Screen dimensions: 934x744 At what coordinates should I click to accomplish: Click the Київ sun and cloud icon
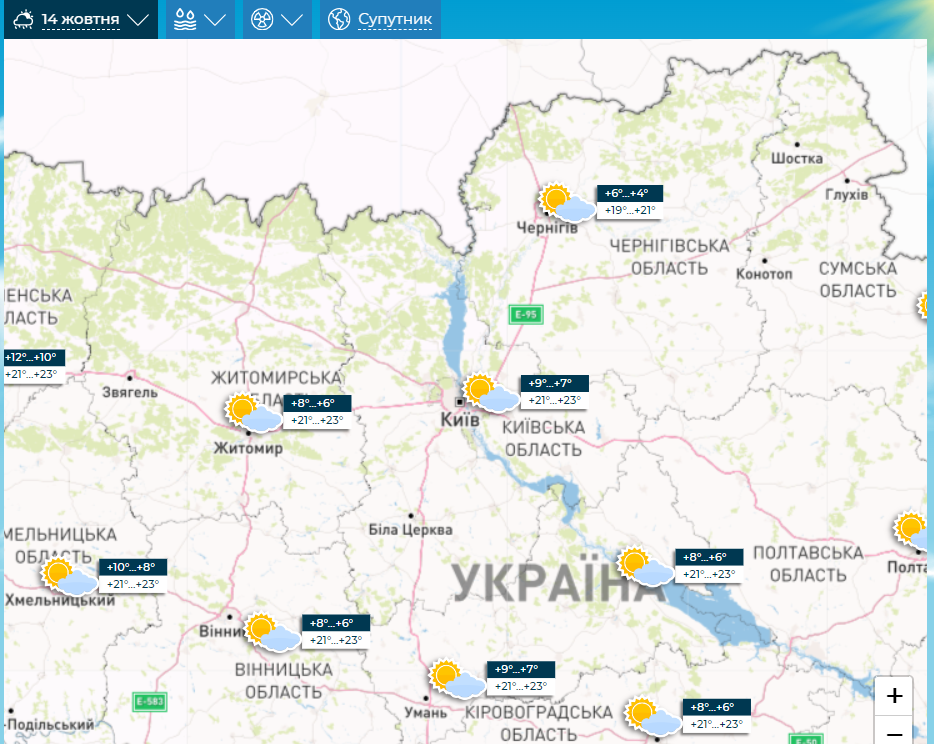point(490,393)
